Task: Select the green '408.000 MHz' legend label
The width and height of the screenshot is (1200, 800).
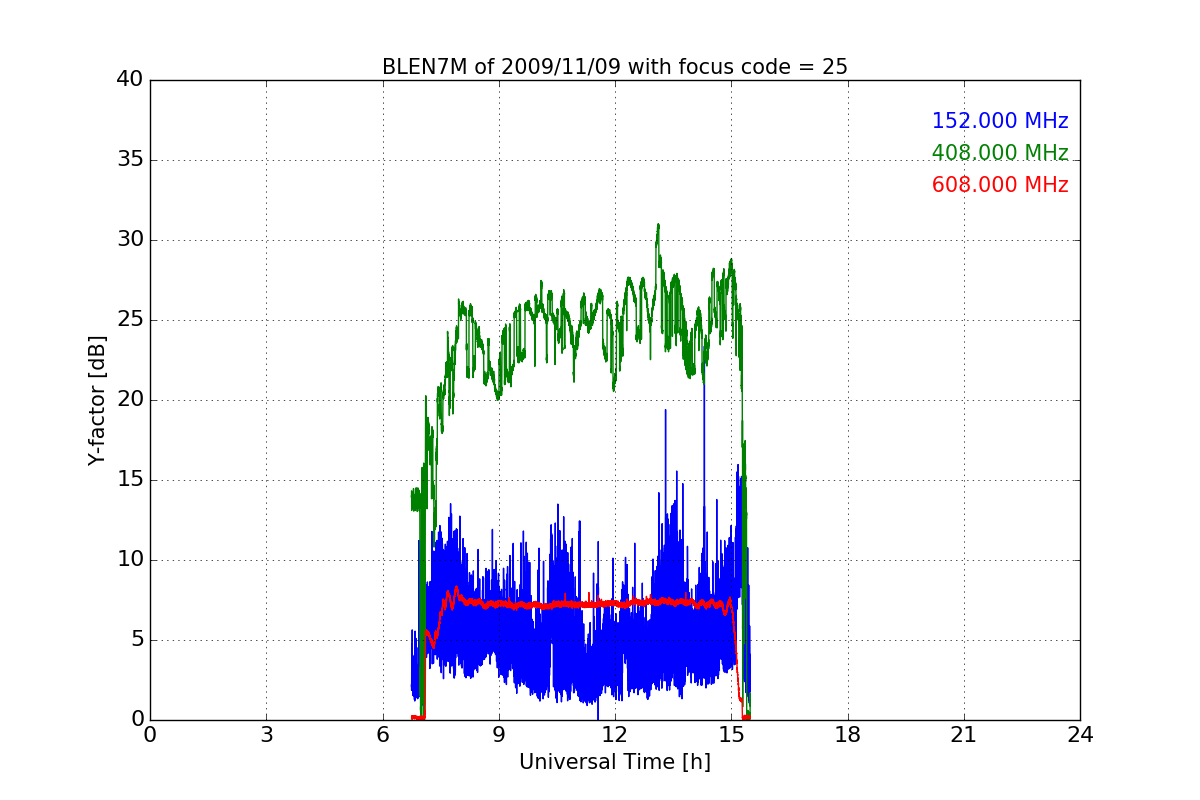Action: (1000, 153)
